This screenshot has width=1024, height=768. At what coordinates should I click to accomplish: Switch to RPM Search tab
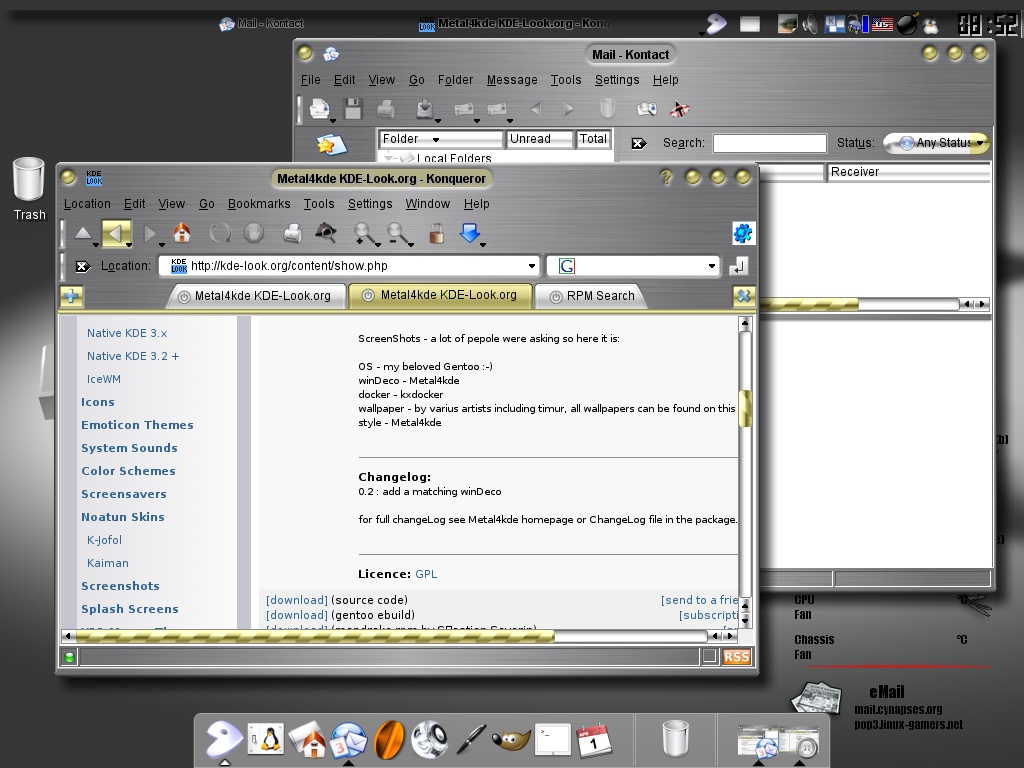pos(592,296)
